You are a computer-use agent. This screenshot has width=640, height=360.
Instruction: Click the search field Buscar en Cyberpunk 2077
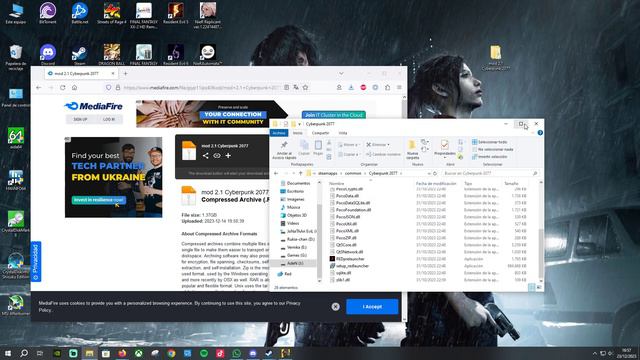(x=491, y=173)
